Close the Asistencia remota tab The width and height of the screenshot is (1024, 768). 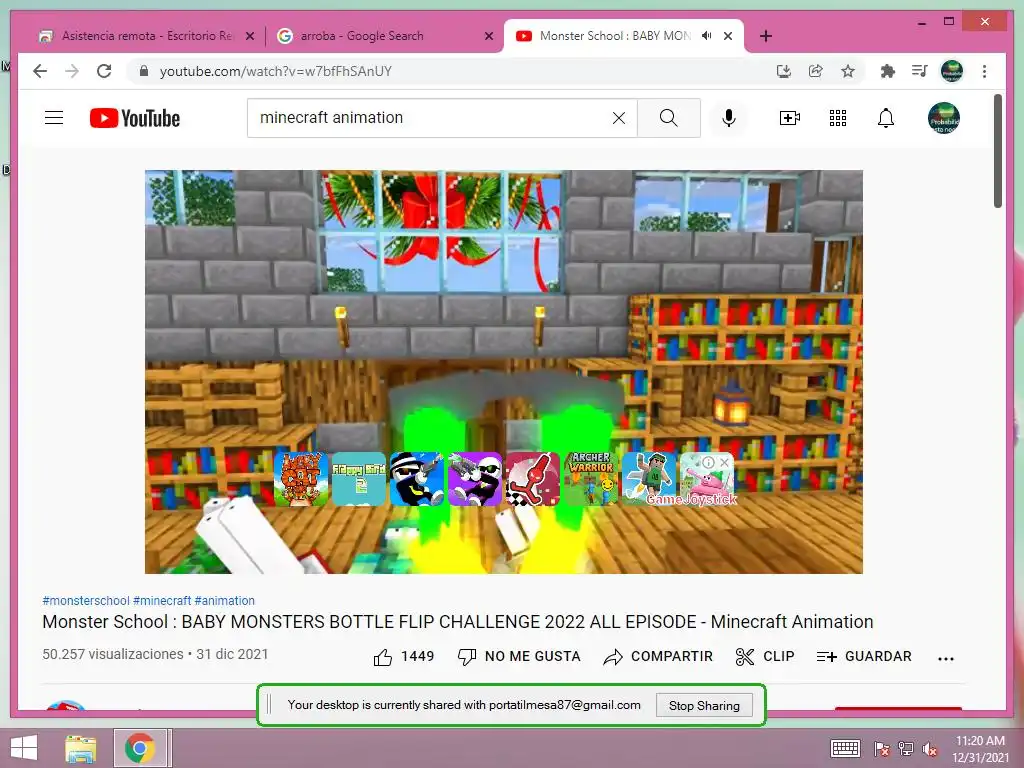coord(249,36)
